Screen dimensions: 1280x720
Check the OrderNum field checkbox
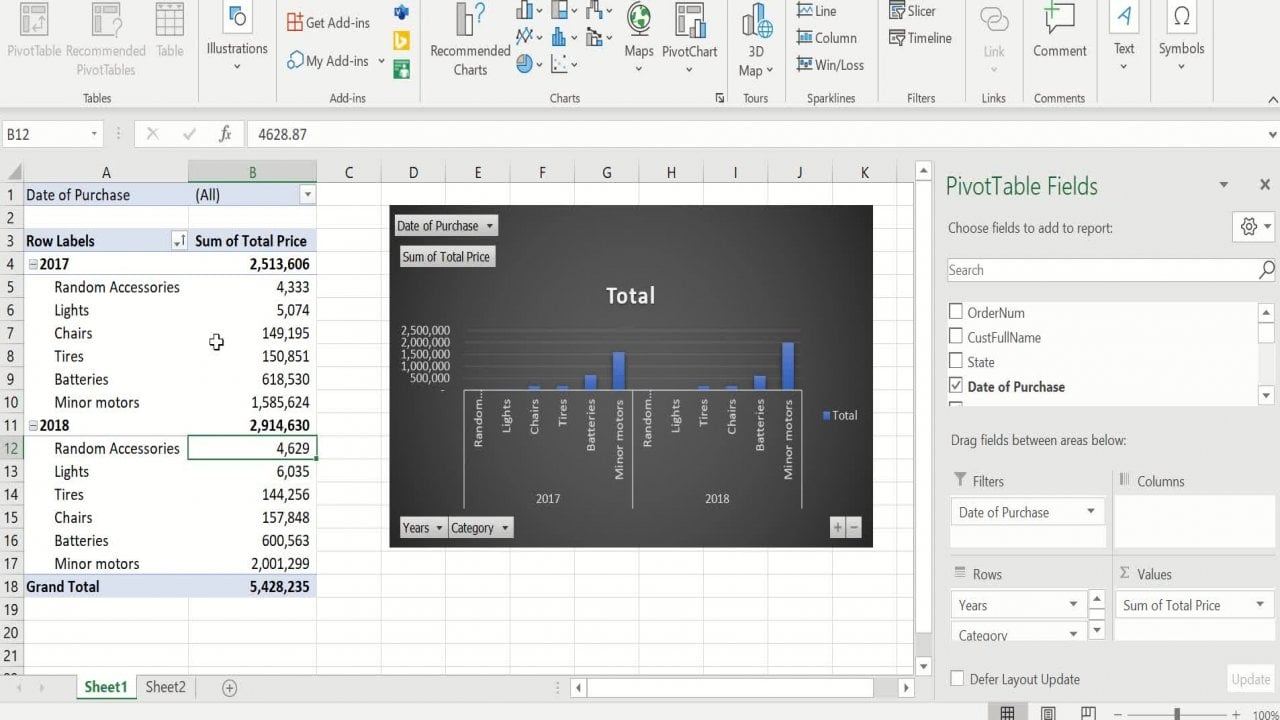click(x=956, y=312)
